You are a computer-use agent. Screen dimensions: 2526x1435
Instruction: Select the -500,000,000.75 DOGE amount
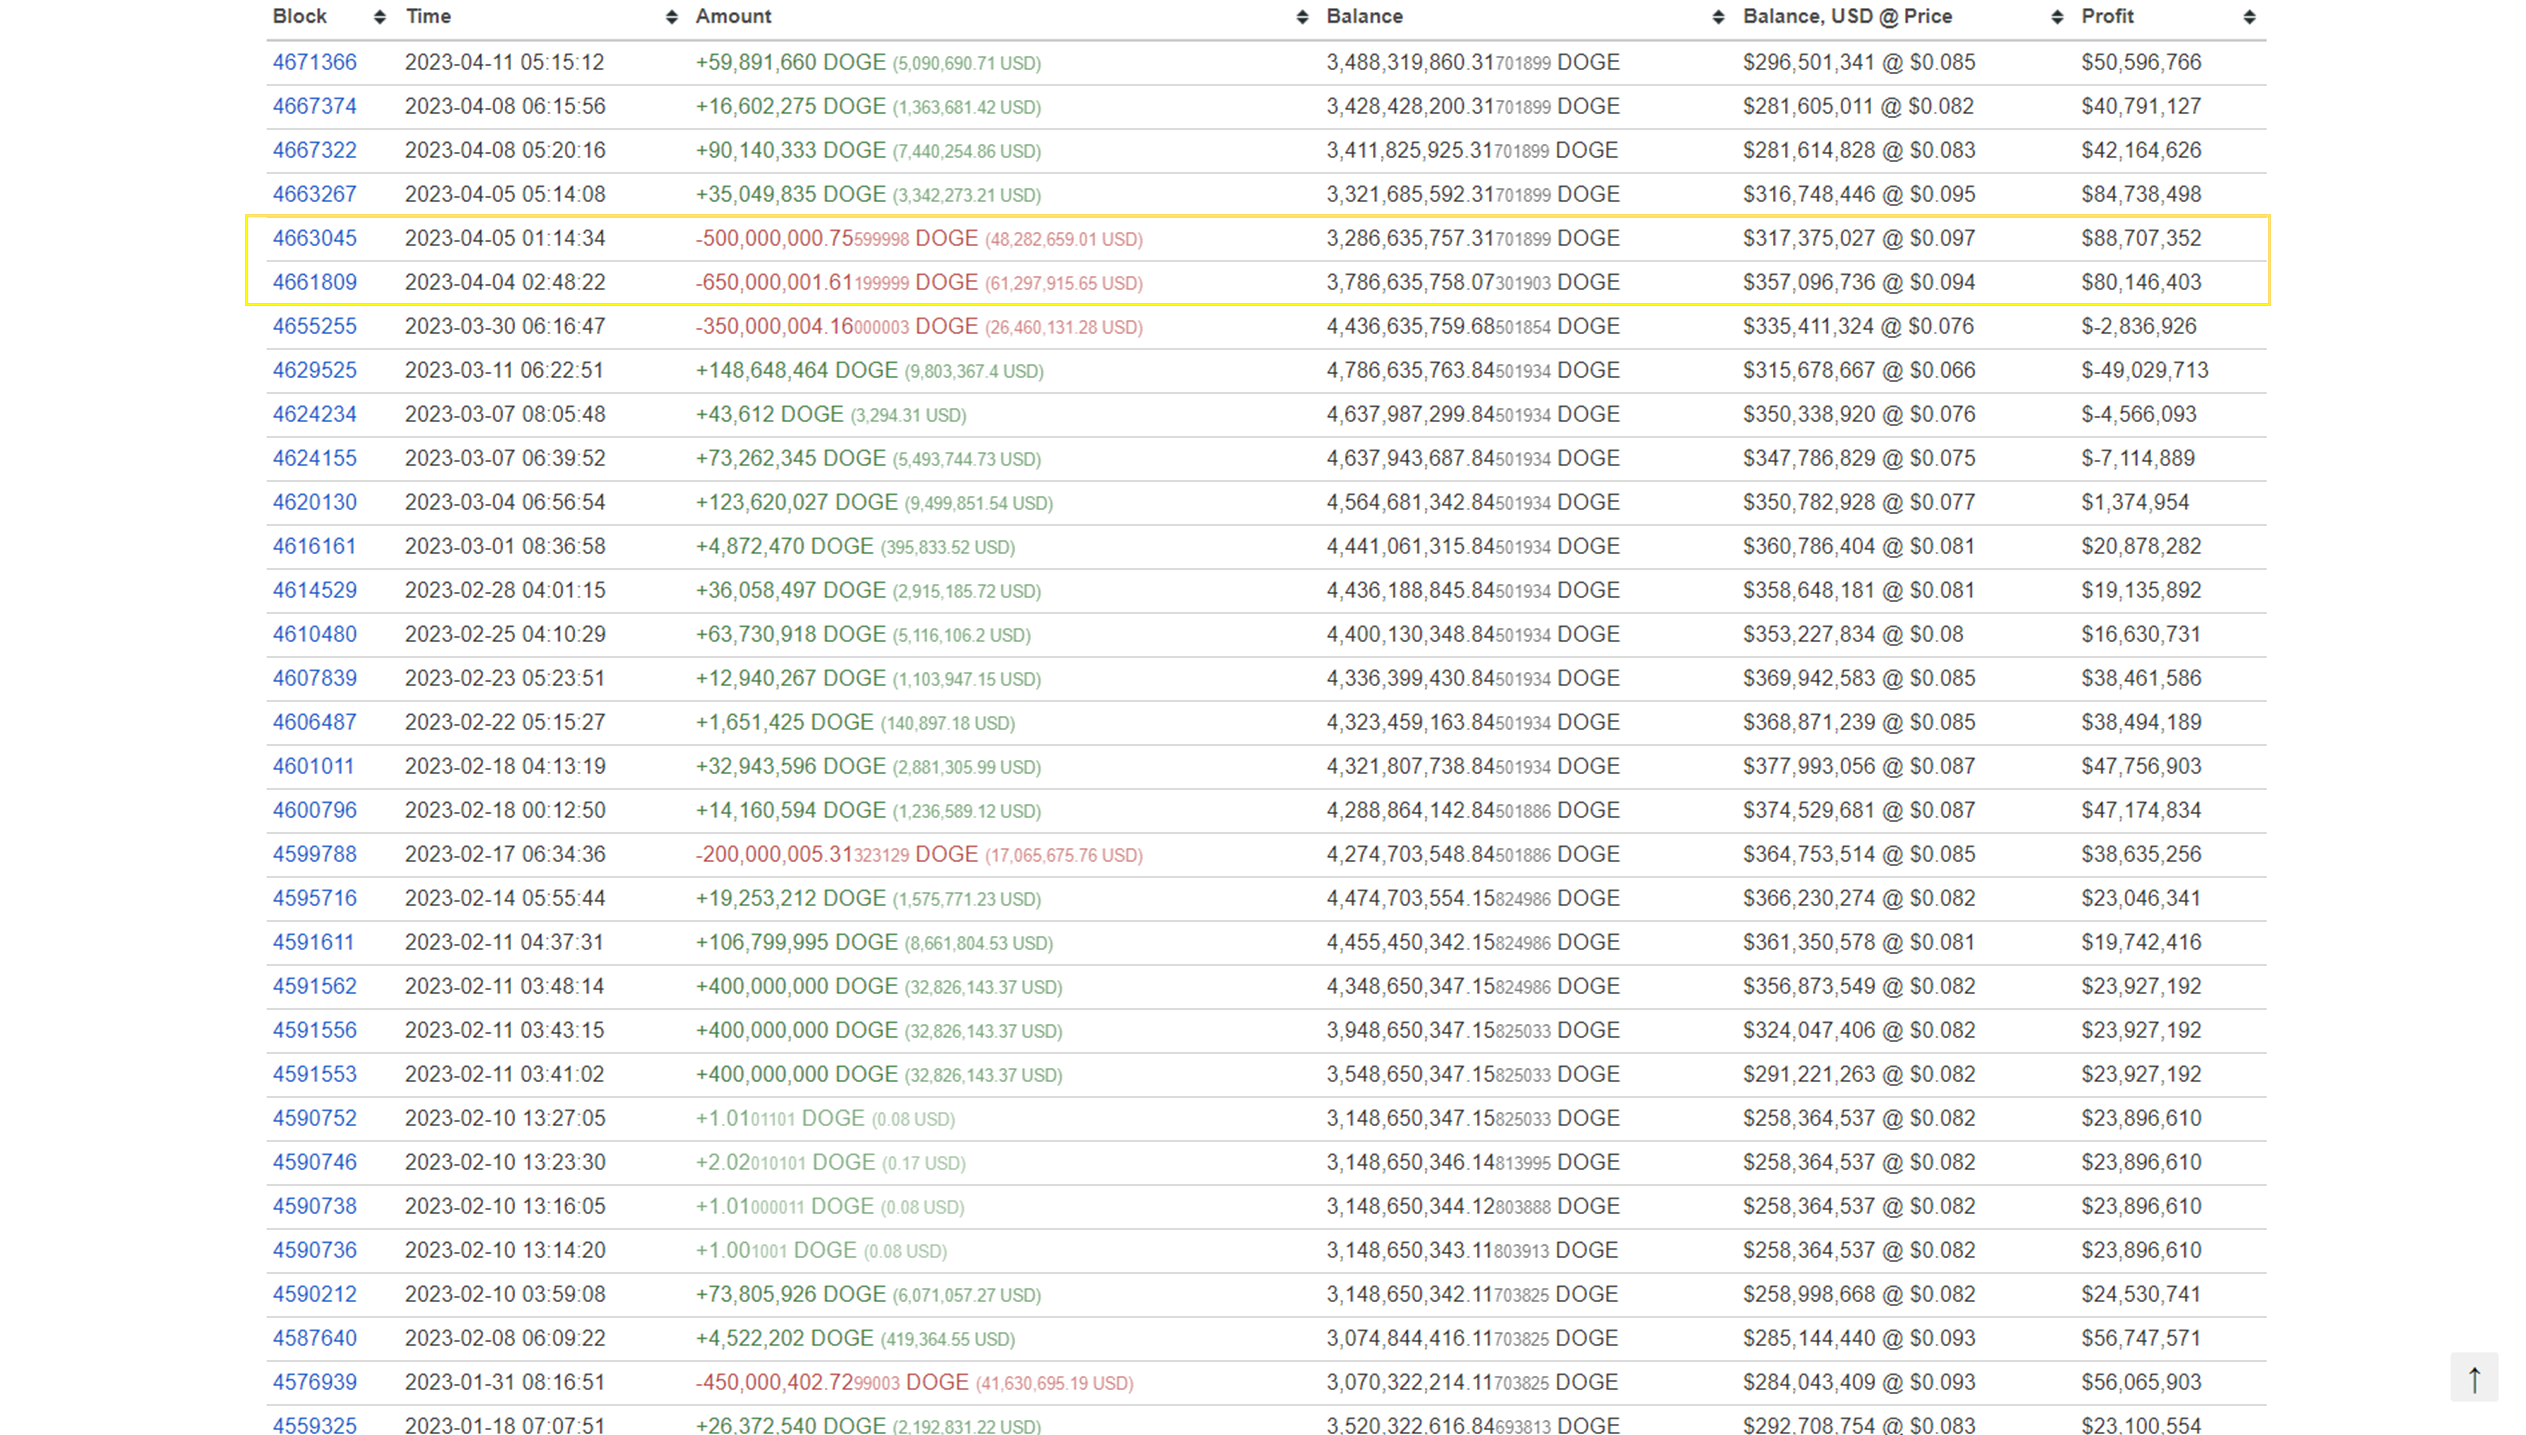click(836, 238)
